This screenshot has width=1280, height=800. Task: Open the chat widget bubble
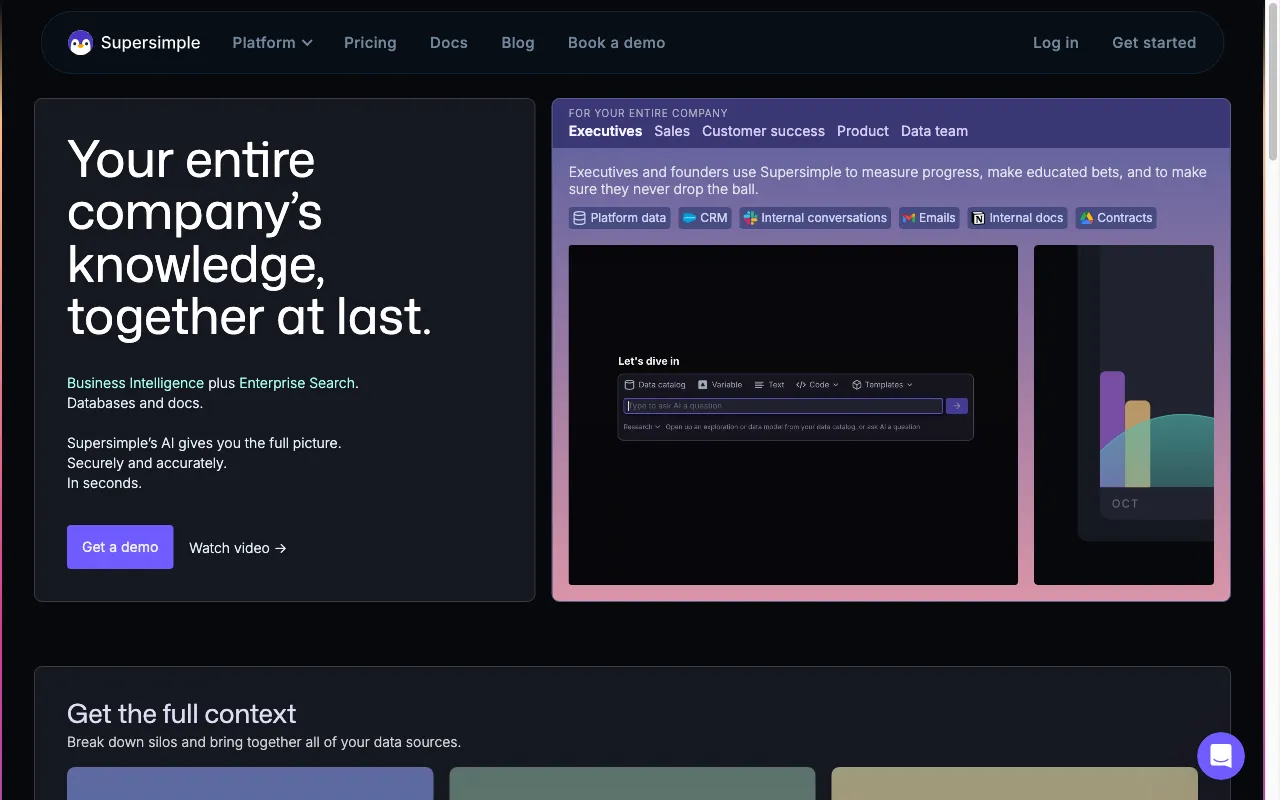point(1221,756)
